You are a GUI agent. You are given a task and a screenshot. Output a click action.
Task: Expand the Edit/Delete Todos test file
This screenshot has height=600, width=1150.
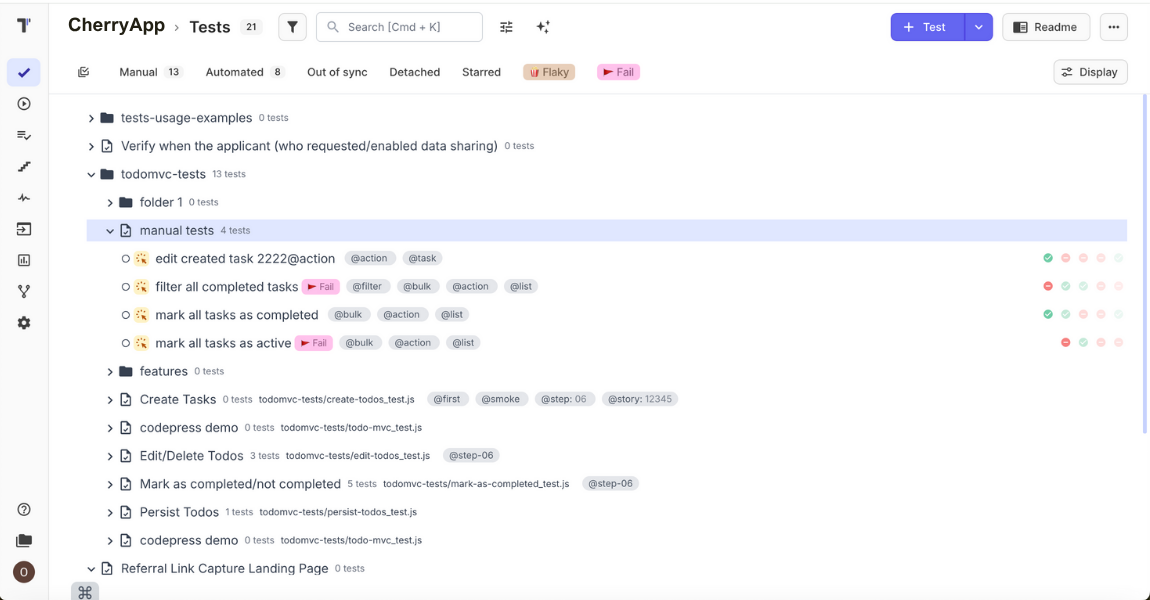tap(110, 455)
